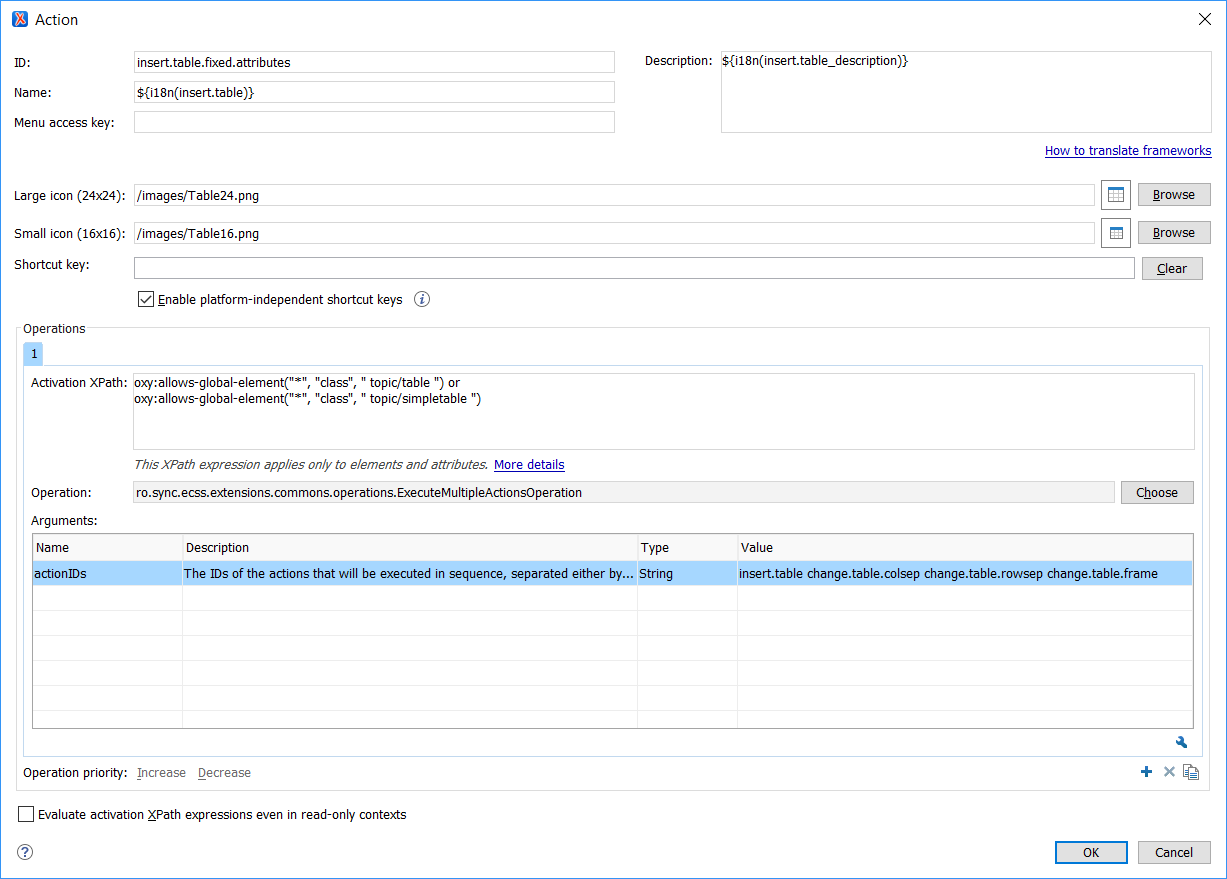Open How to translate frameworks link
The height and width of the screenshot is (879, 1227).
tap(1127, 151)
